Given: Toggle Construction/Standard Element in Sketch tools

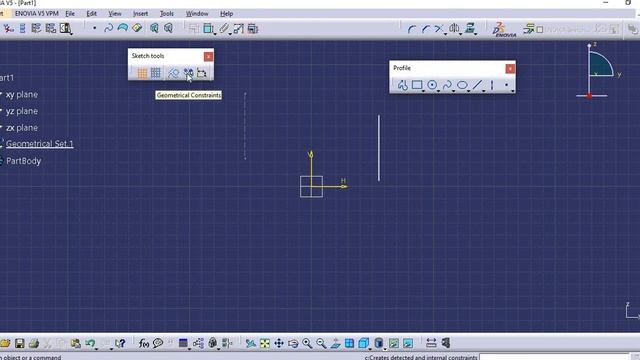Looking at the screenshot, I should point(173,73).
